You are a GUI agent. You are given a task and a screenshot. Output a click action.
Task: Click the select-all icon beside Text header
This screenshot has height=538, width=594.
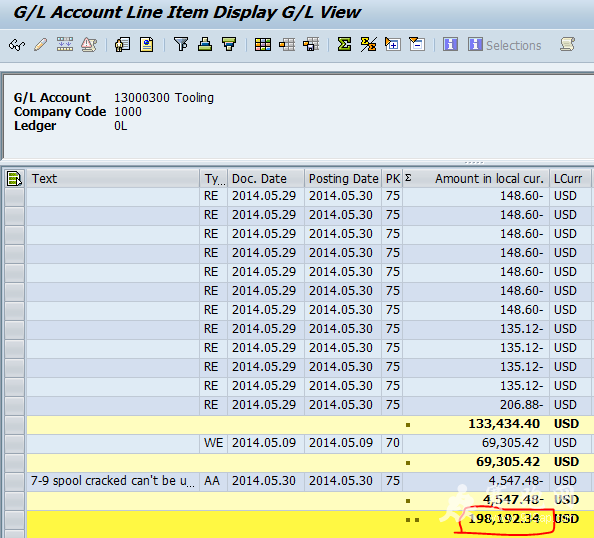pyautogui.click(x=15, y=178)
